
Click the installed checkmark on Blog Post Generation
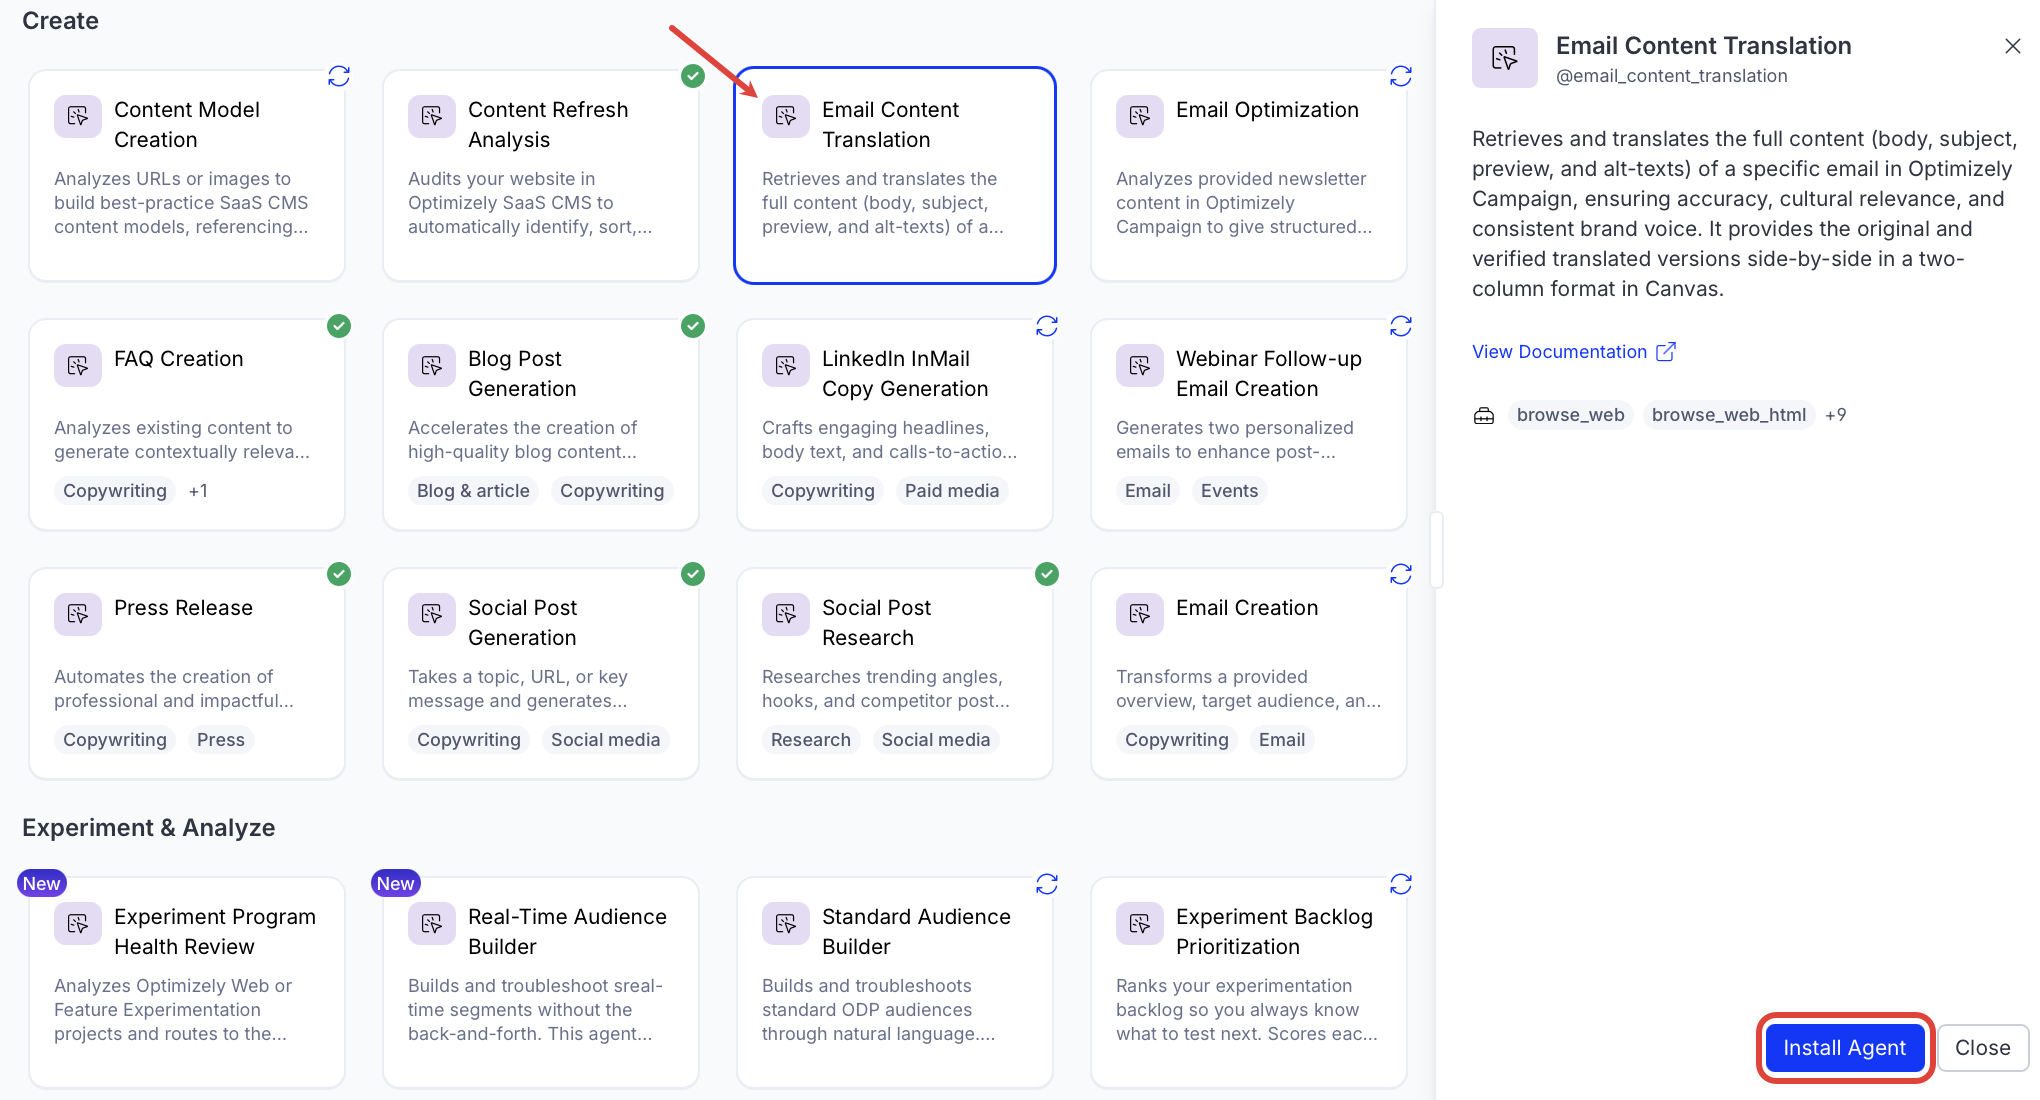[693, 326]
